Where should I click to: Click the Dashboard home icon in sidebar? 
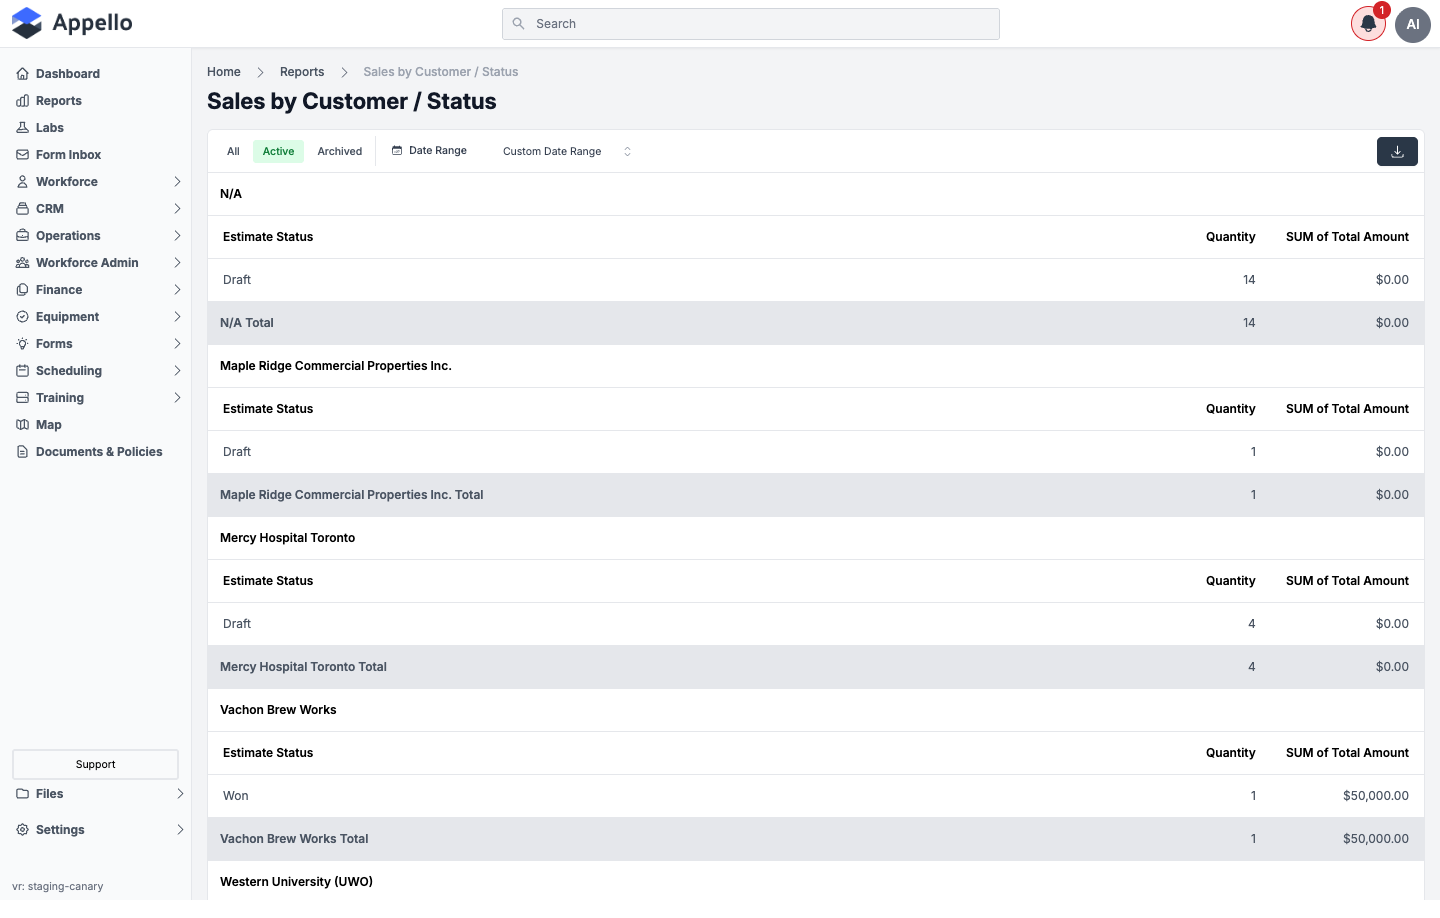click(x=22, y=74)
